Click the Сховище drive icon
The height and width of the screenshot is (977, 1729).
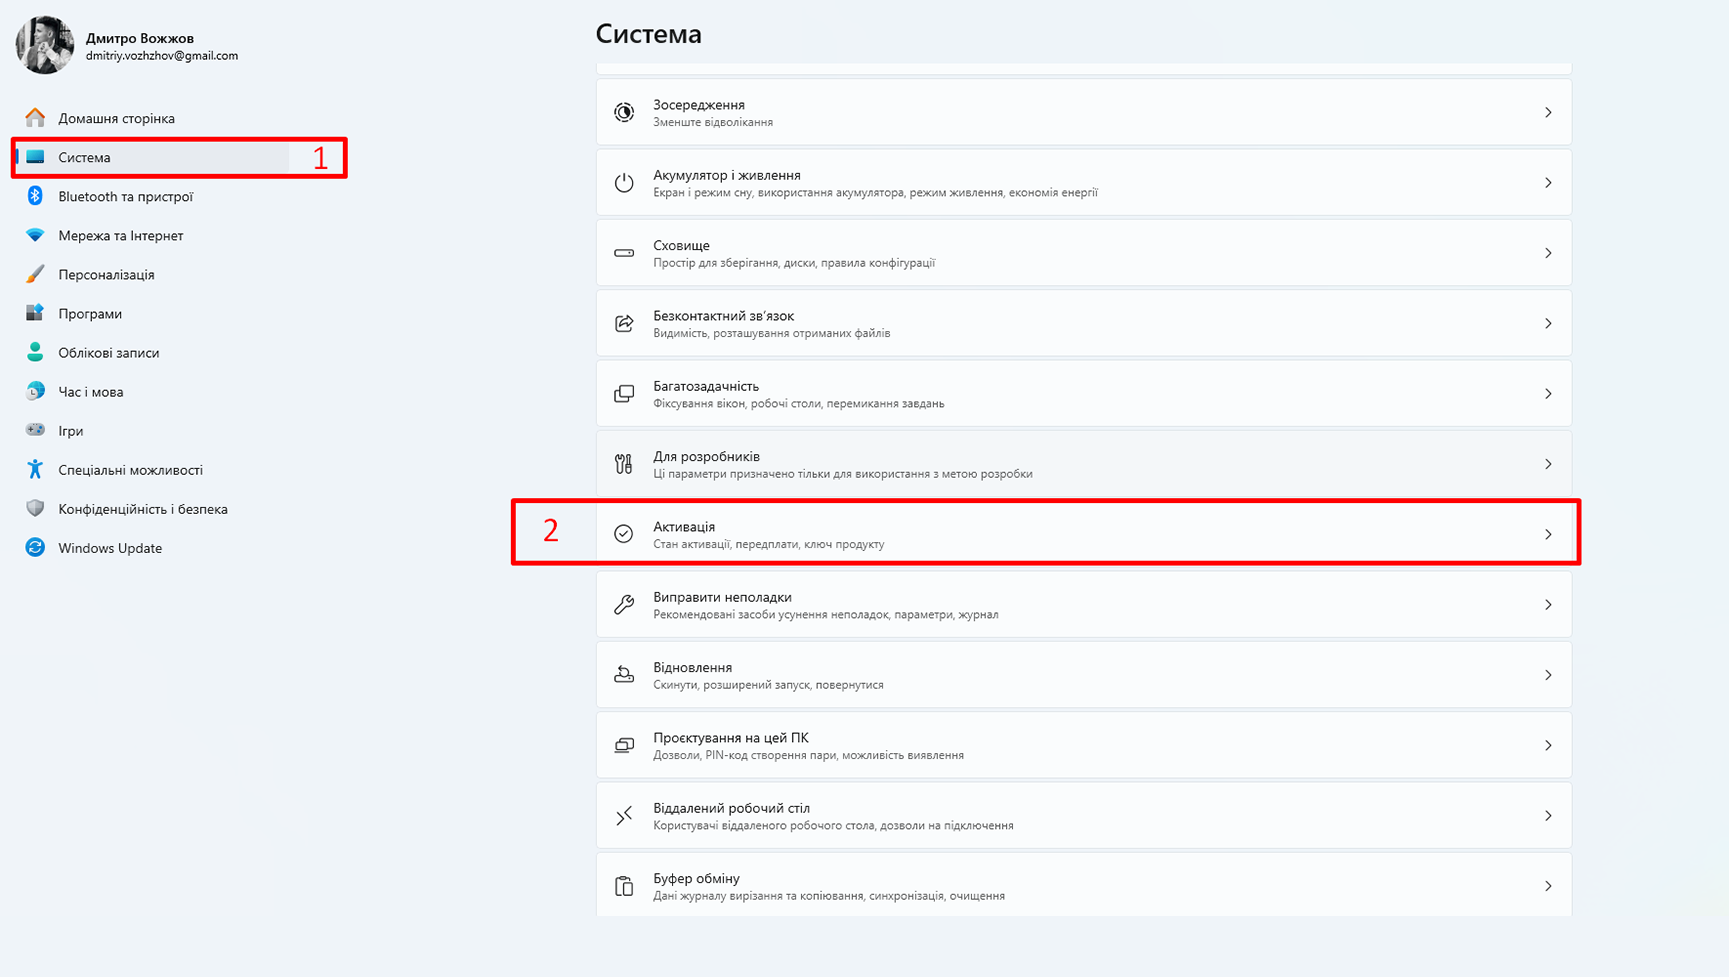click(x=624, y=253)
